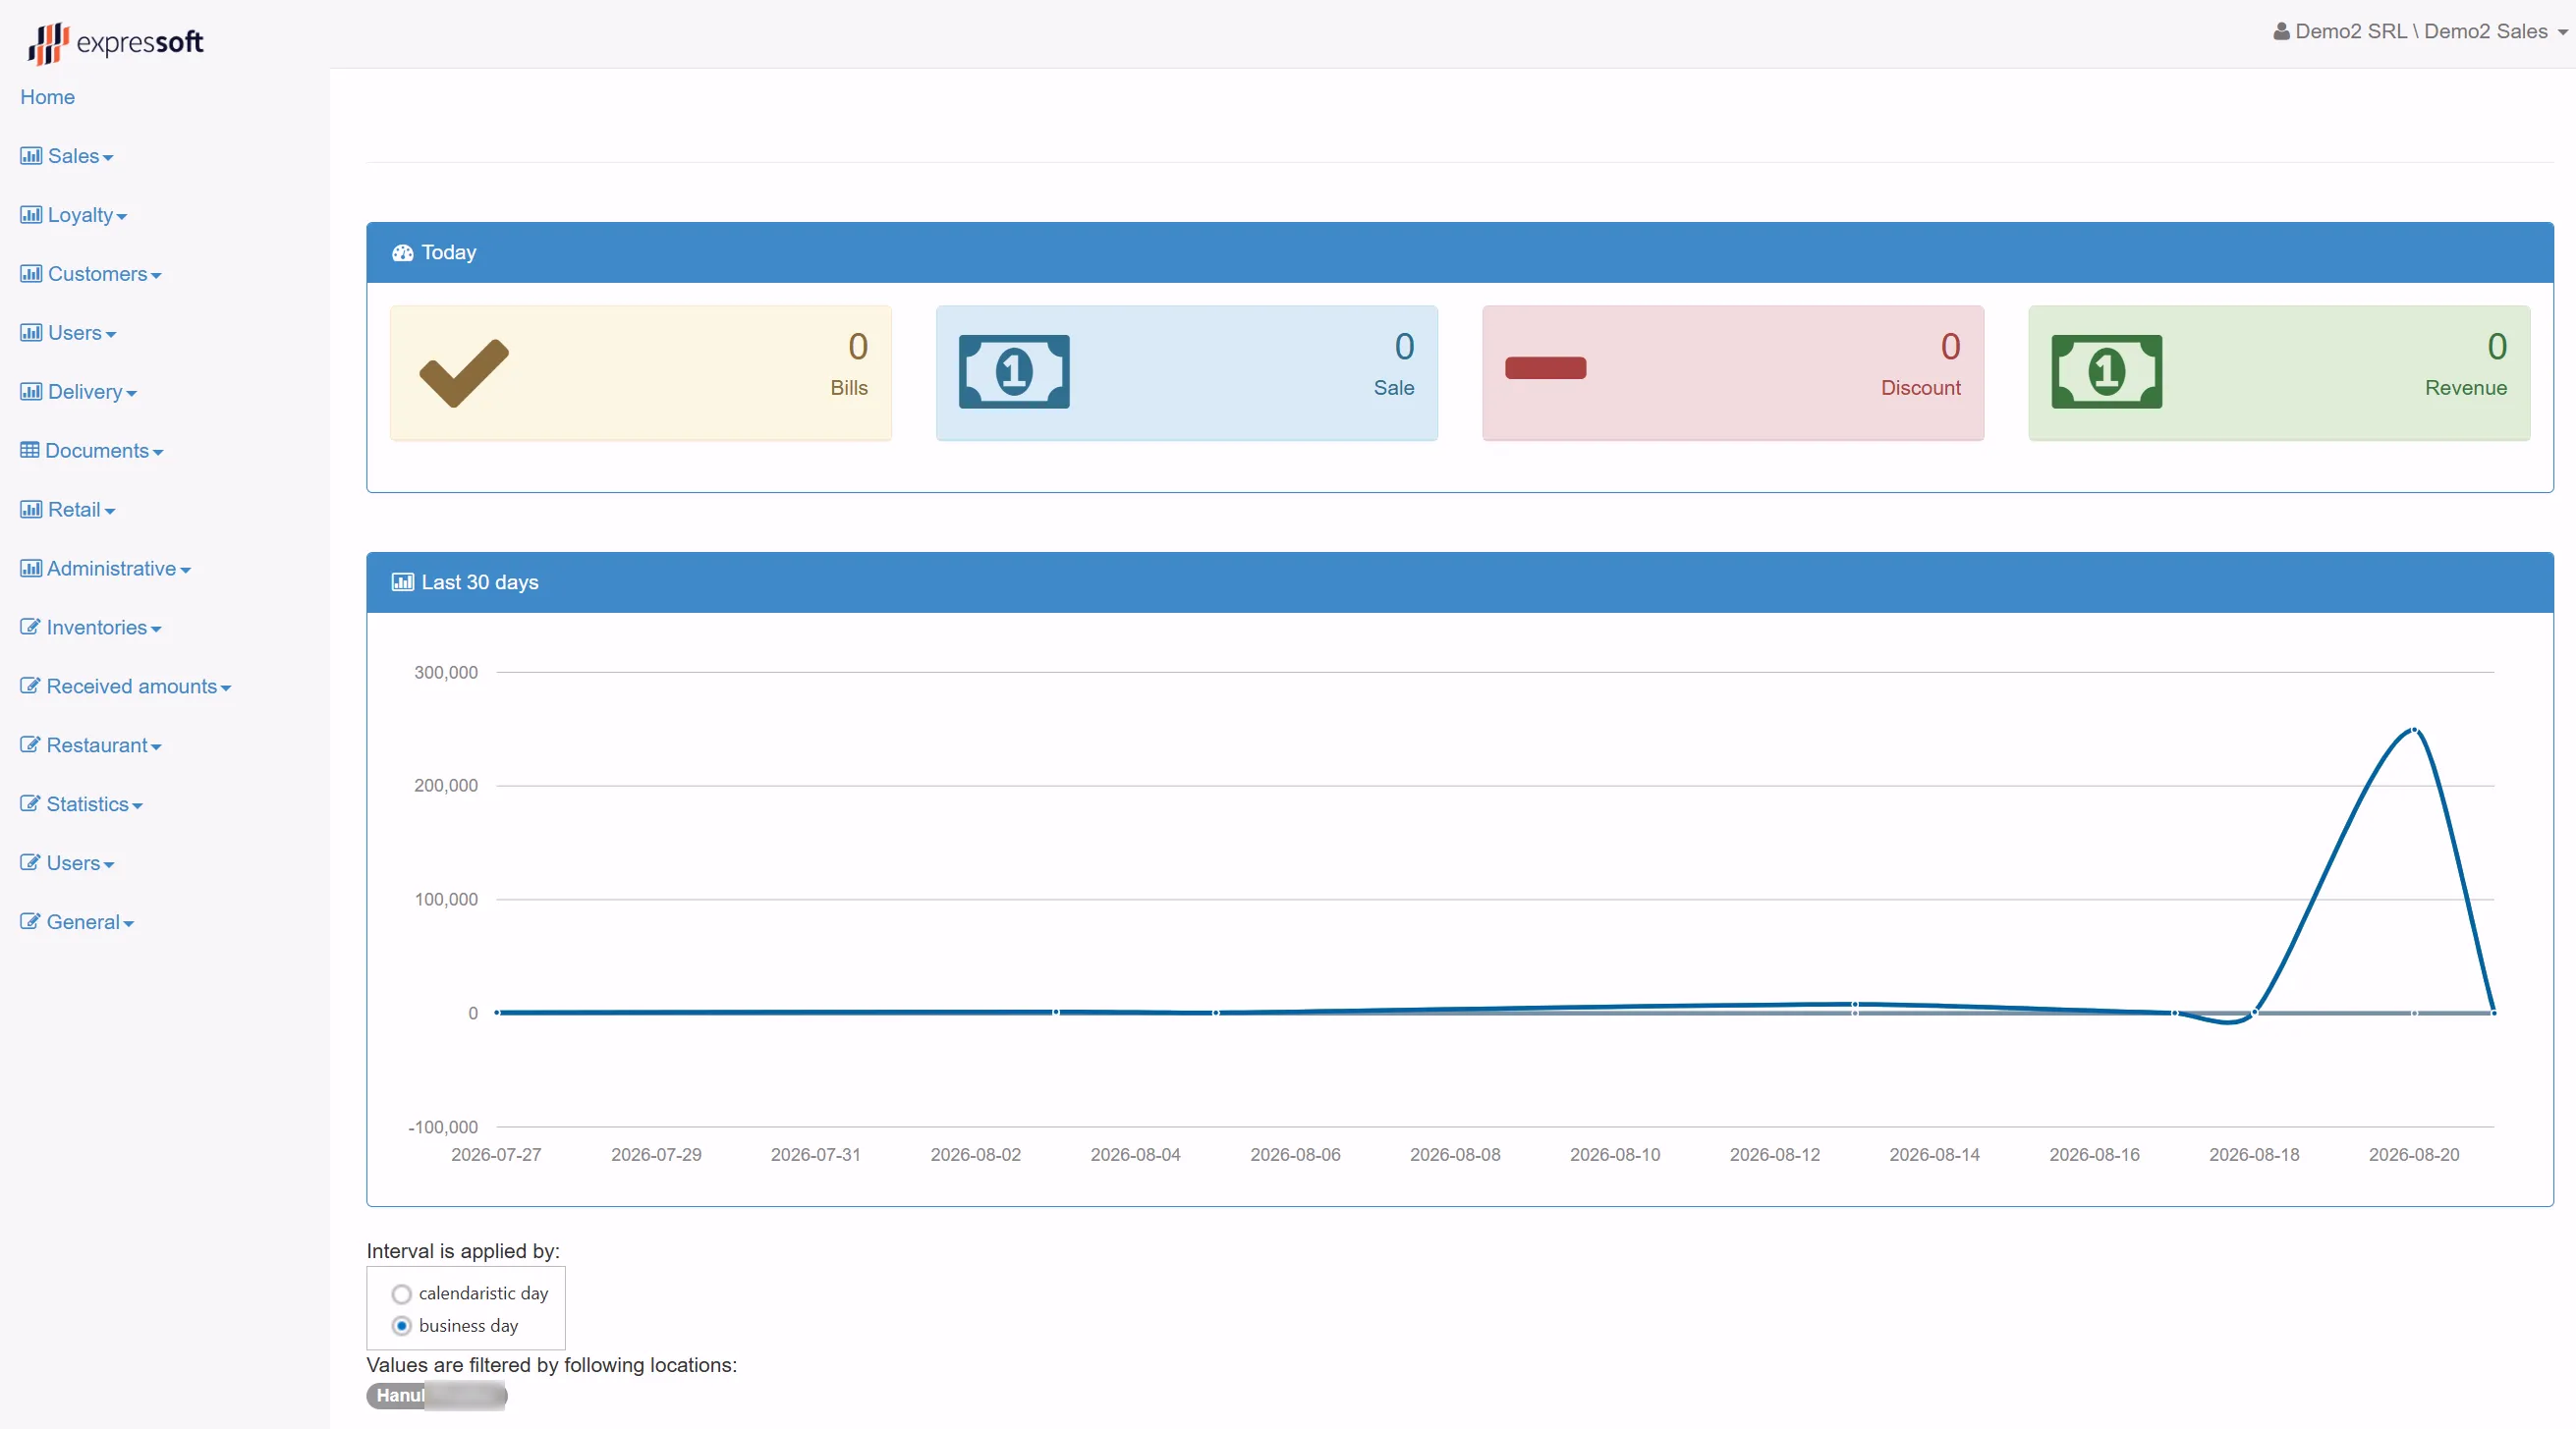Open the Users settings link with edit icon
Screen dimensions: 2576x1429
pos(68,864)
